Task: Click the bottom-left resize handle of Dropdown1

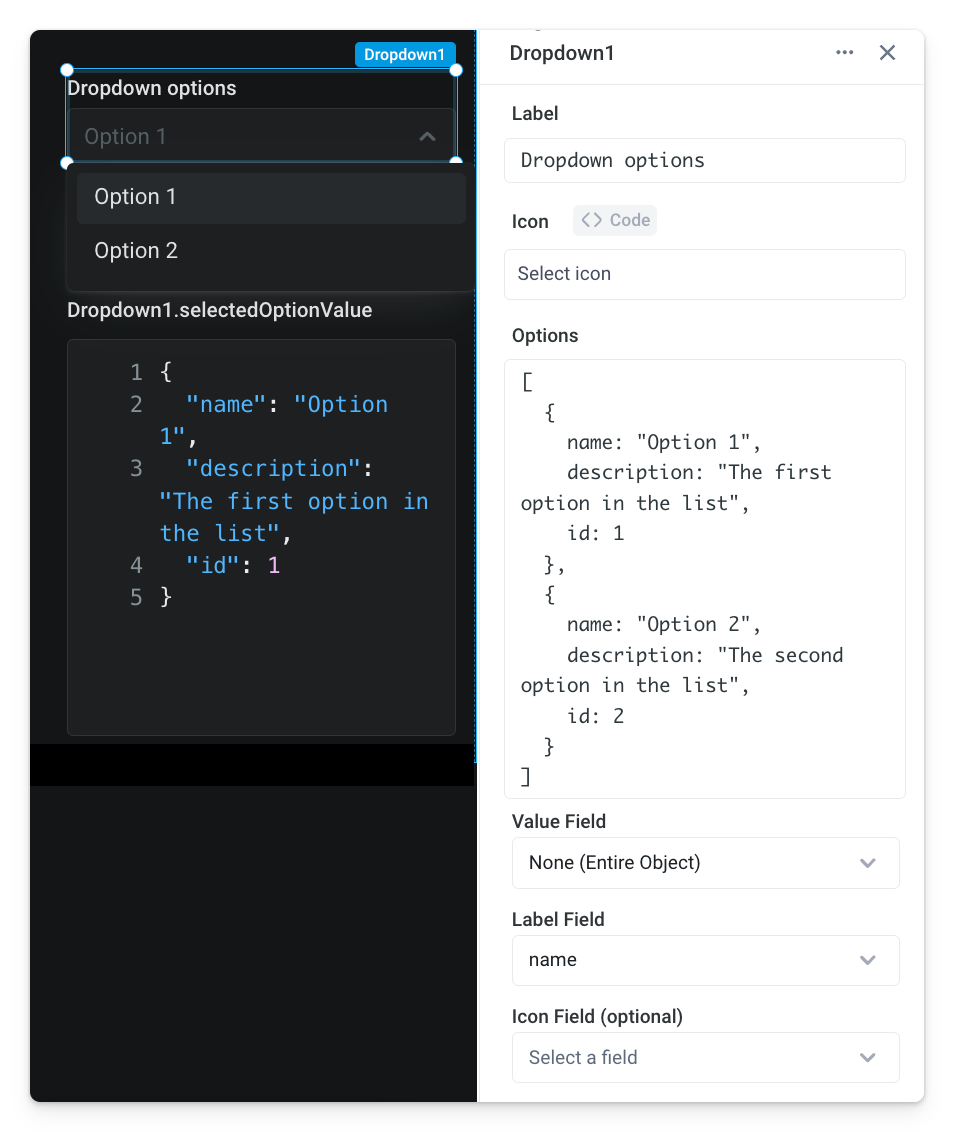Action: point(68,162)
